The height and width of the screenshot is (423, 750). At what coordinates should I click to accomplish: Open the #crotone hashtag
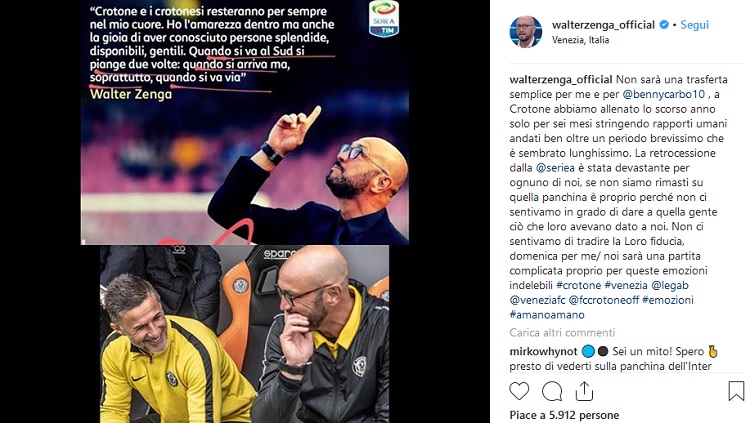(578, 285)
